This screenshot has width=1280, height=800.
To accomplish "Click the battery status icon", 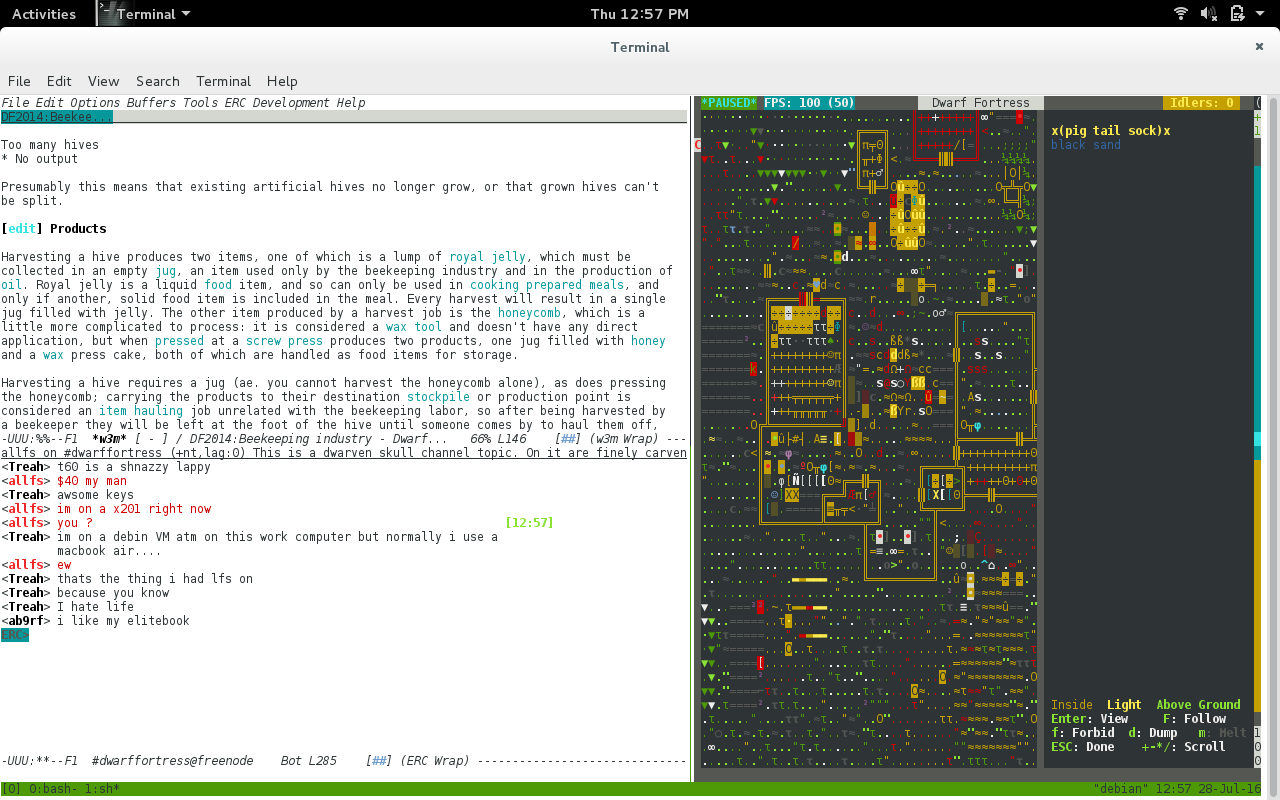I will click(1237, 14).
